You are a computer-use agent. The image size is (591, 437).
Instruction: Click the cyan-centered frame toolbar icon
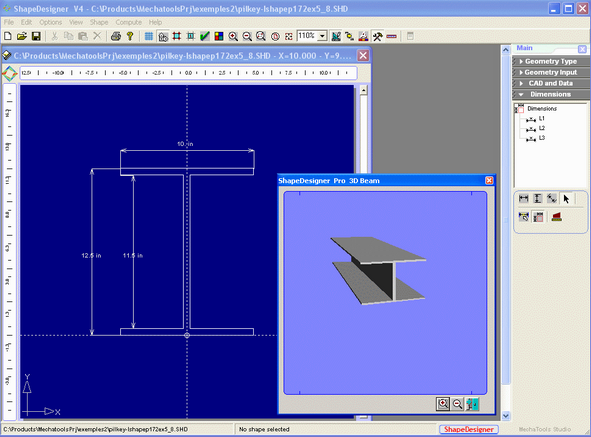click(191, 36)
